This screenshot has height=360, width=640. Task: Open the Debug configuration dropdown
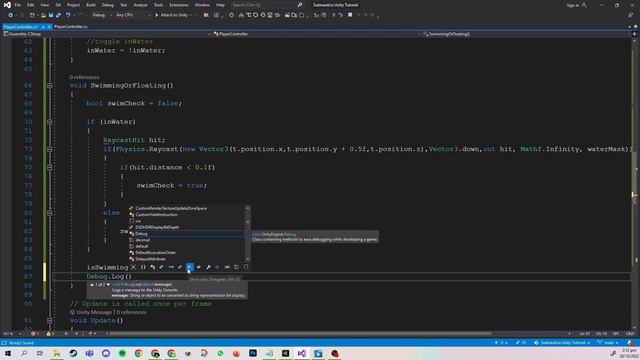coord(101,15)
